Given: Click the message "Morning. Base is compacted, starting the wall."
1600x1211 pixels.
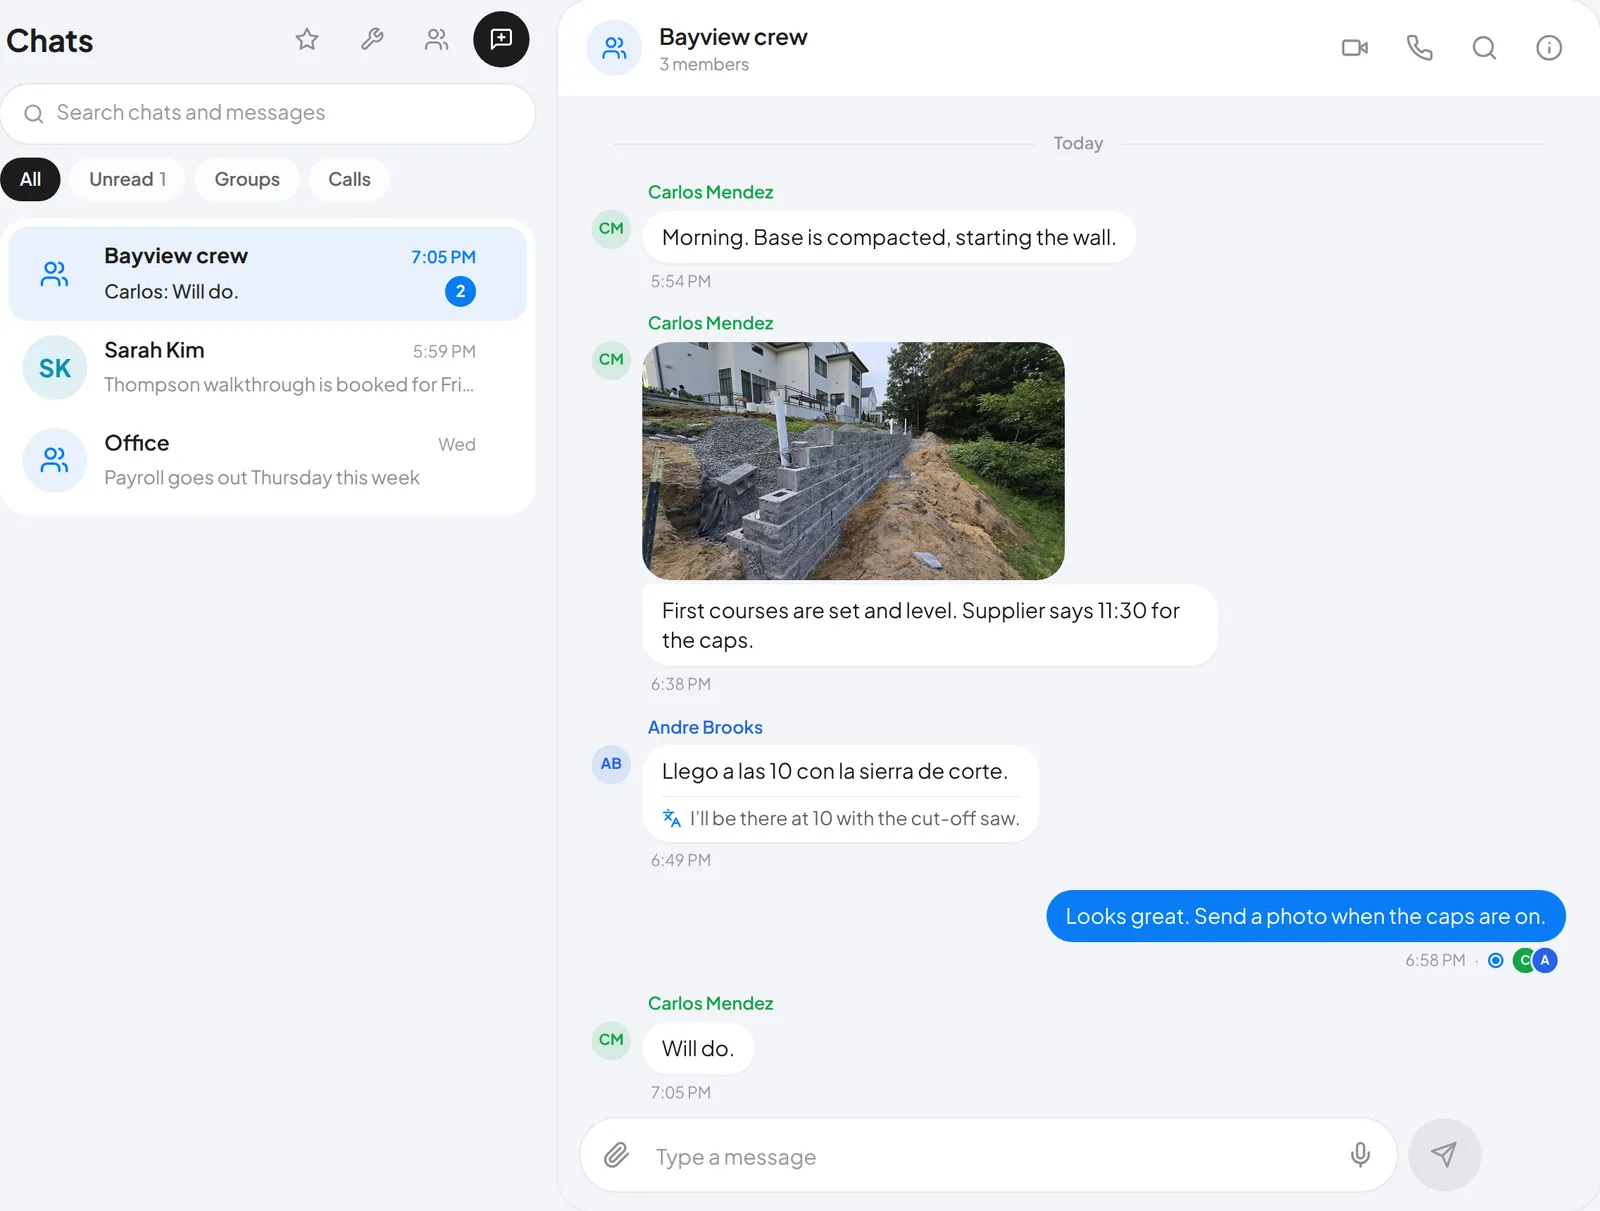Looking at the screenshot, I should click(x=889, y=237).
